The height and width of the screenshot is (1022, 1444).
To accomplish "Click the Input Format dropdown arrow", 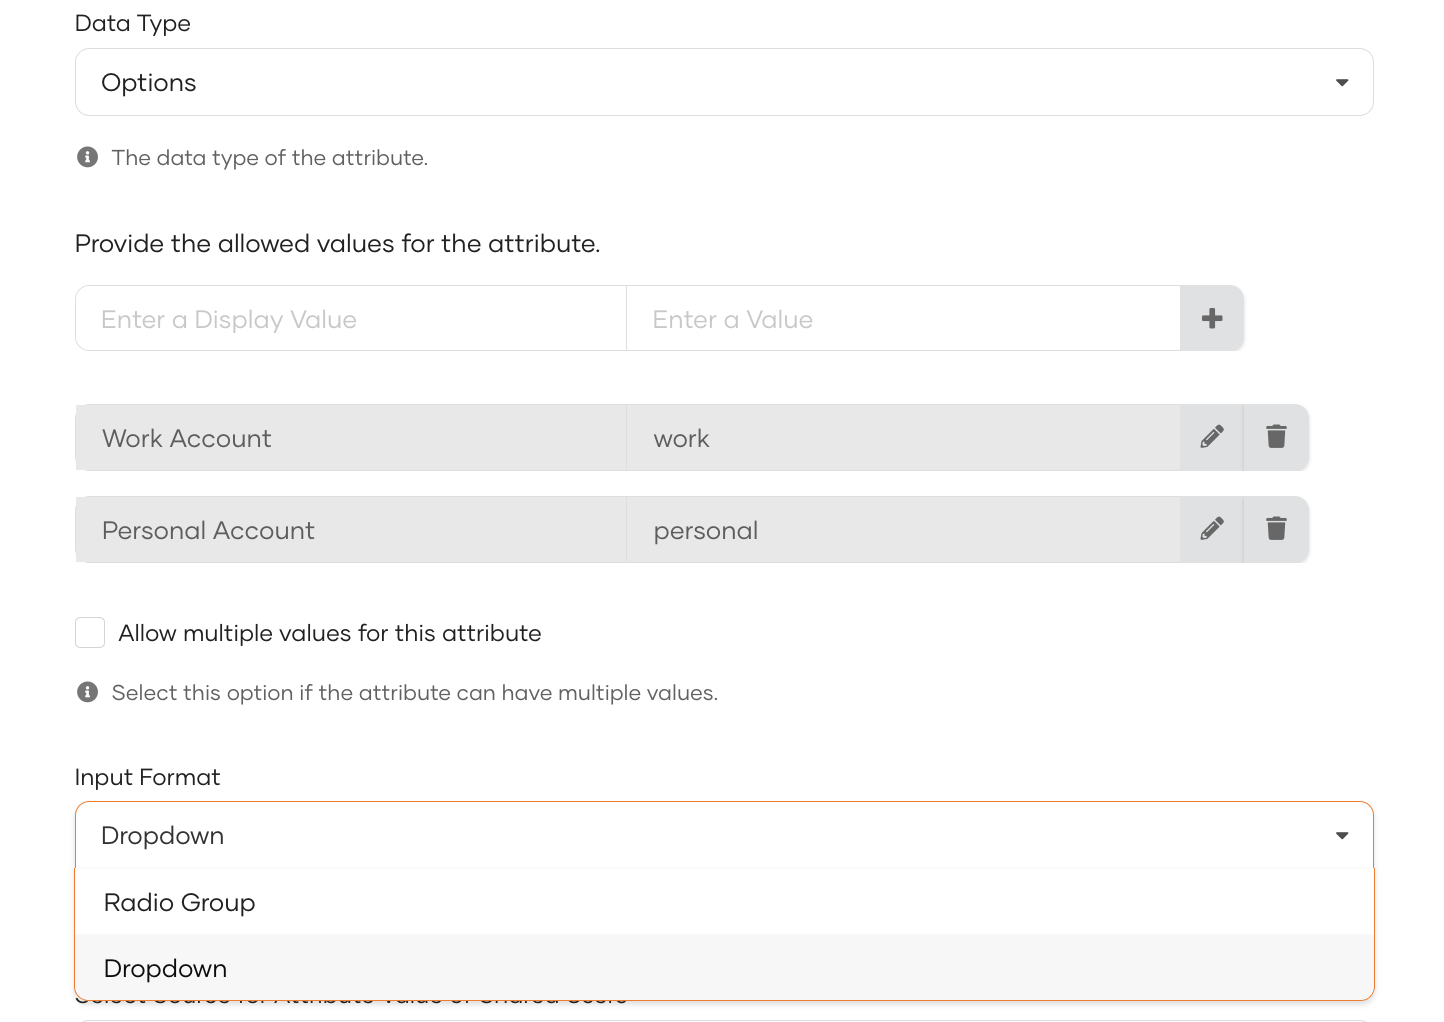I will [1342, 836].
